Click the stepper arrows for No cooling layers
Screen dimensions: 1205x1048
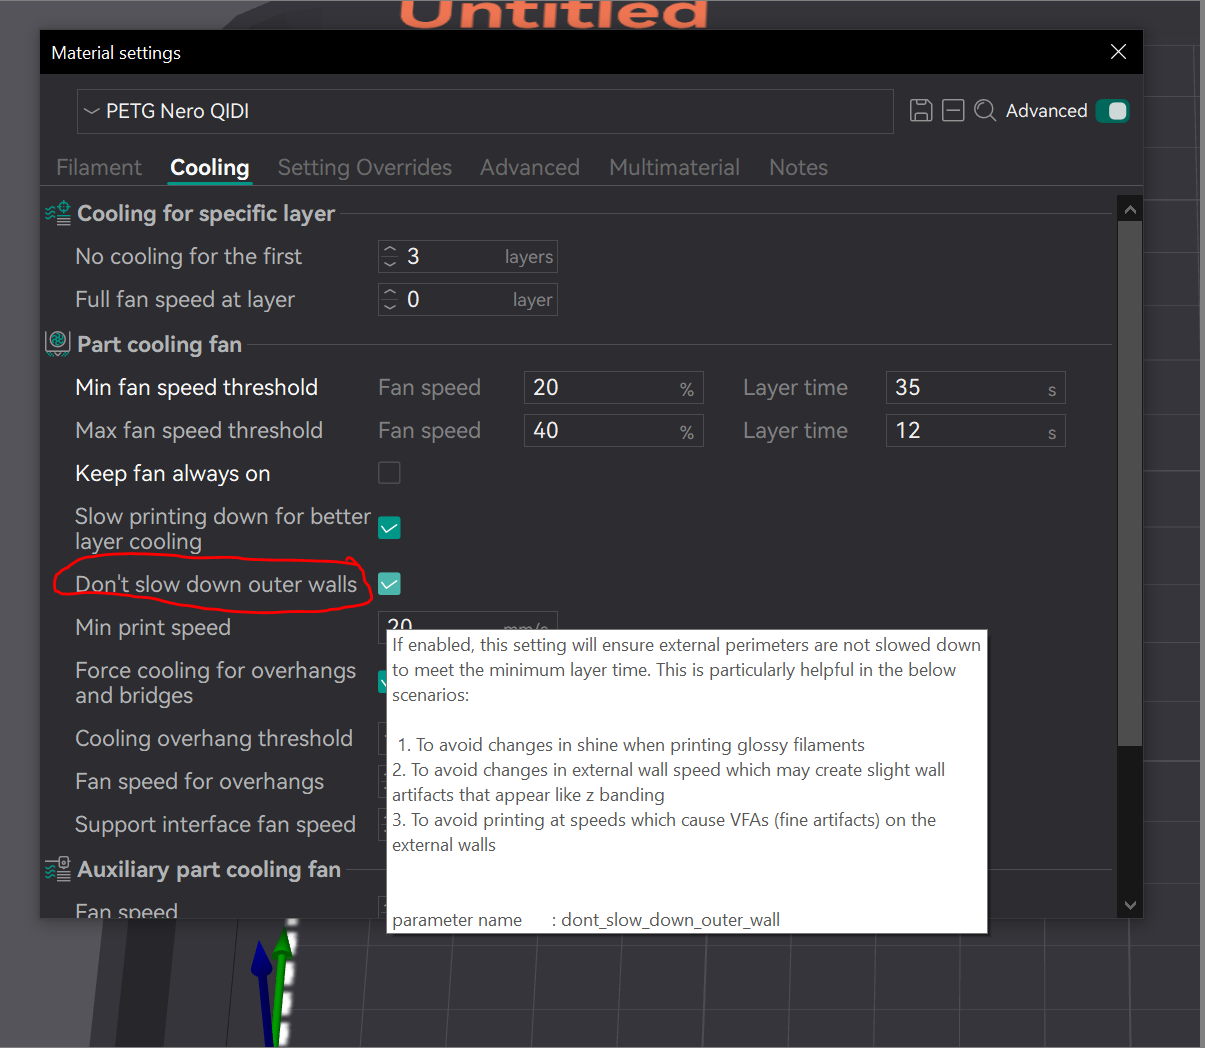click(390, 257)
